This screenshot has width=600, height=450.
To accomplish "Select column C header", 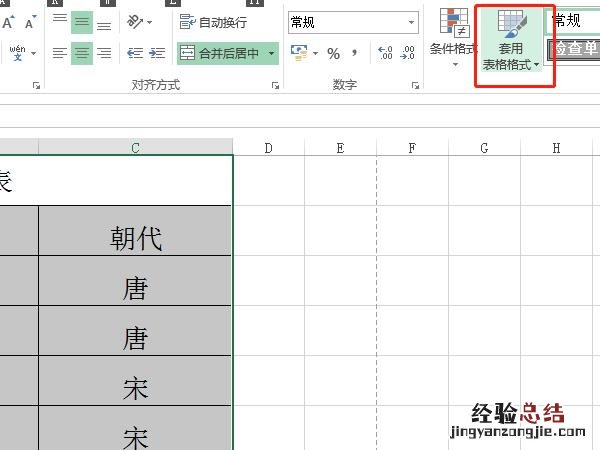I will (x=135, y=147).
